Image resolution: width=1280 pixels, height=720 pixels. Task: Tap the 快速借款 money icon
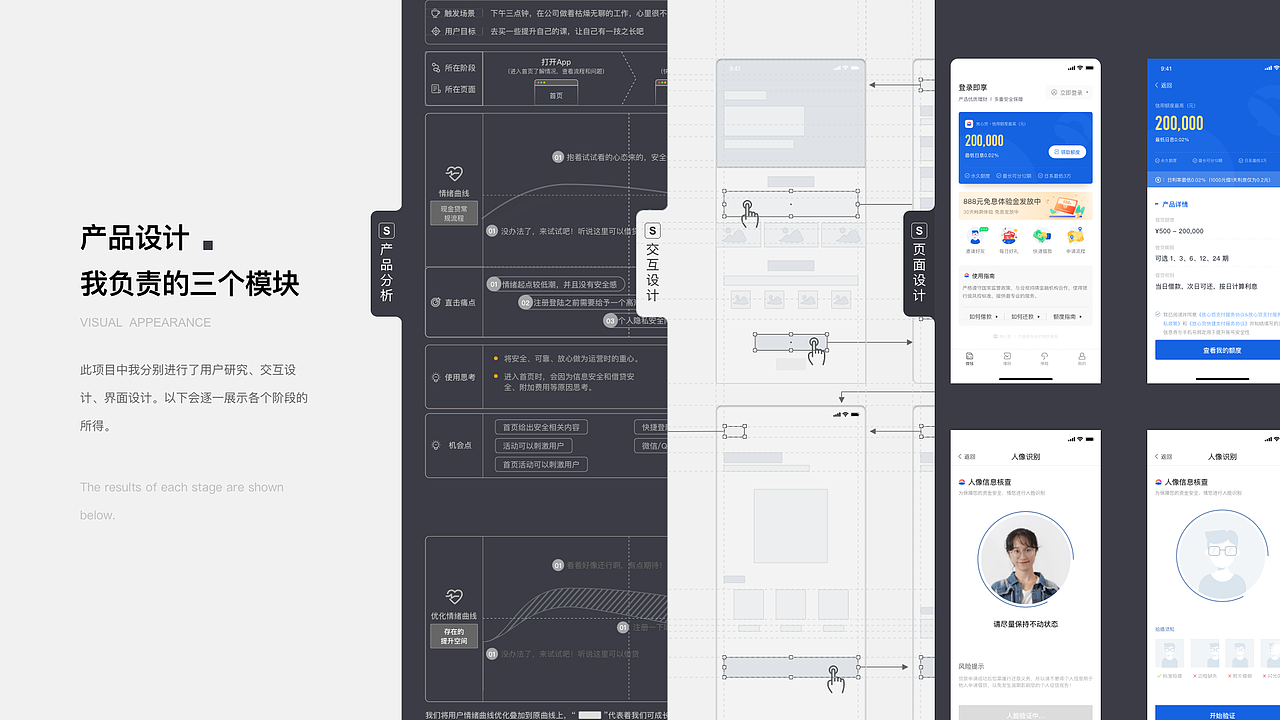click(1042, 237)
